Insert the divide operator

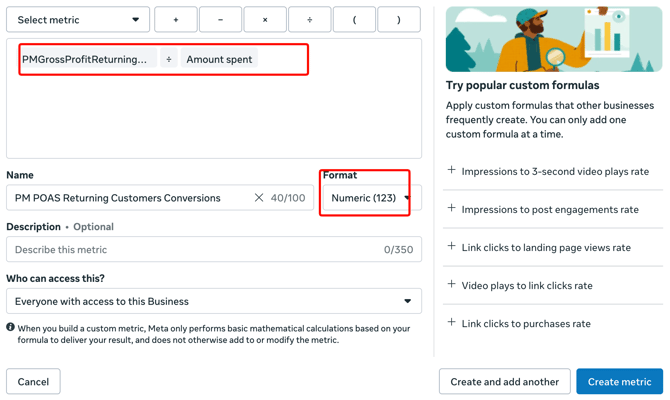(310, 20)
